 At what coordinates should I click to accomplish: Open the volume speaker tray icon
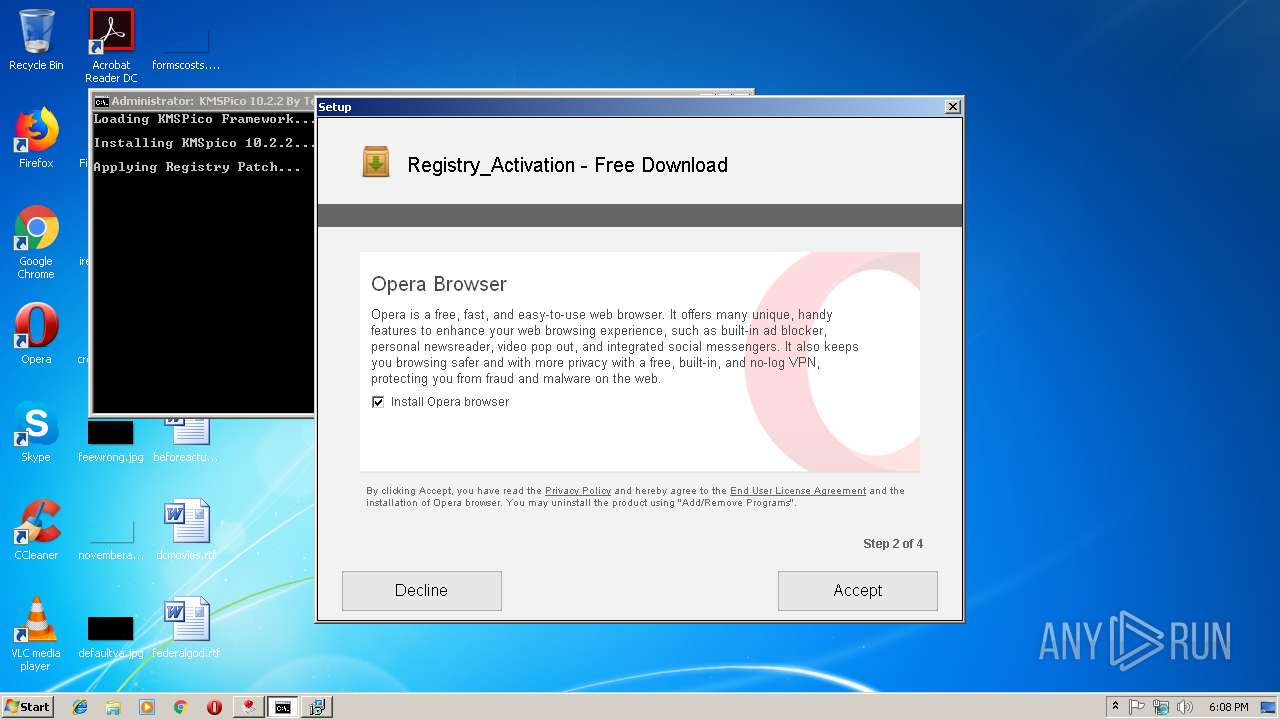click(1185, 707)
